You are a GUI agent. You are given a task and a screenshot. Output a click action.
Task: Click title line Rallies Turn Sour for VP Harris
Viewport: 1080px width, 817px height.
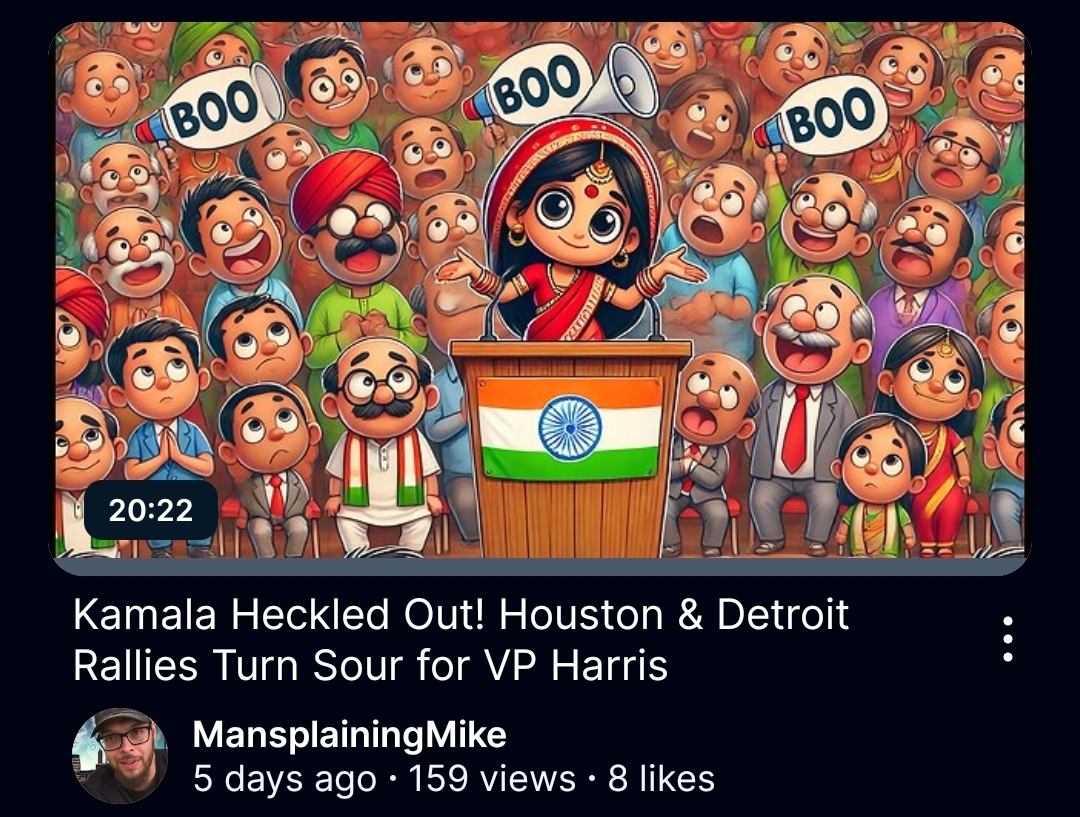click(371, 665)
